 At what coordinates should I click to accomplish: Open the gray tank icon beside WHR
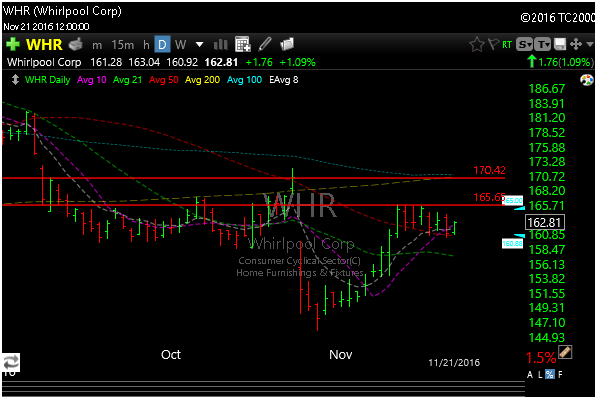coord(76,44)
